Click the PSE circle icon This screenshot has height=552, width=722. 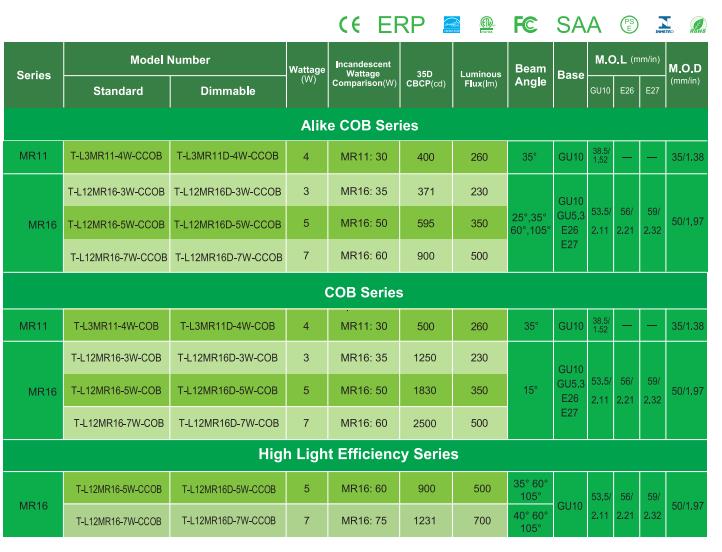click(629, 23)
